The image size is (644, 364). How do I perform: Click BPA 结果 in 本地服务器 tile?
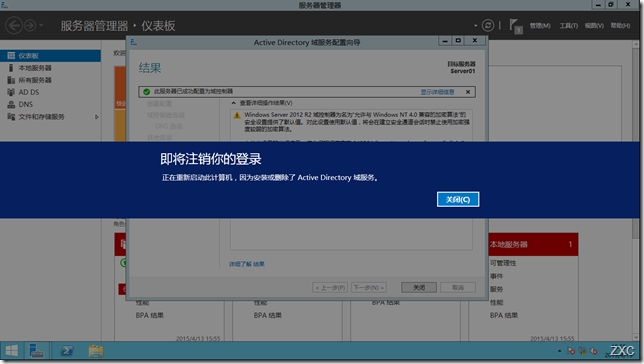click(x=504, y=316)
